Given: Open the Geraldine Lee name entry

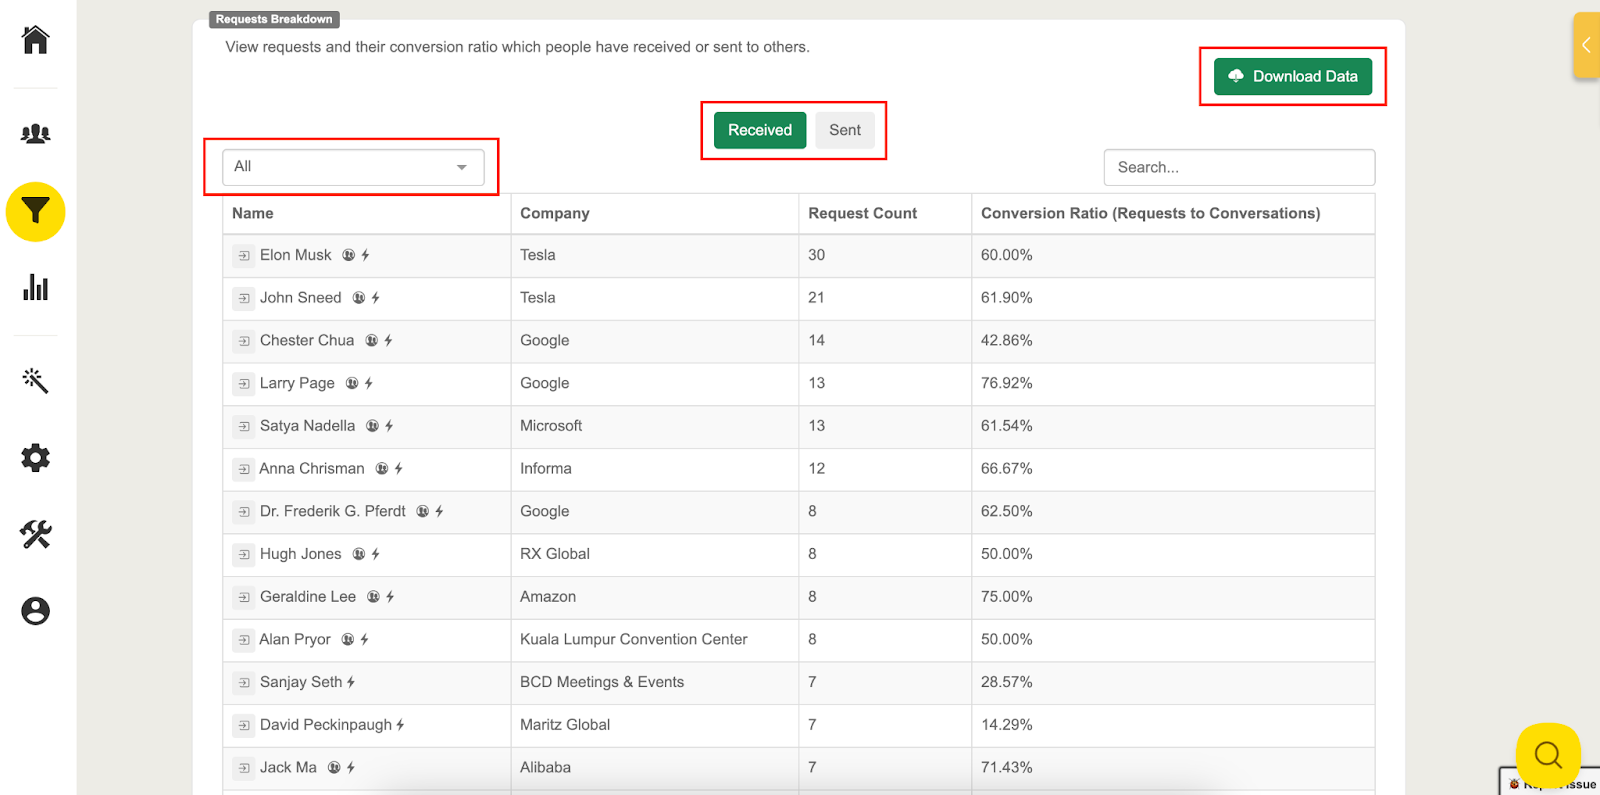Looking at the screenshot, I should tap(308, 596).
